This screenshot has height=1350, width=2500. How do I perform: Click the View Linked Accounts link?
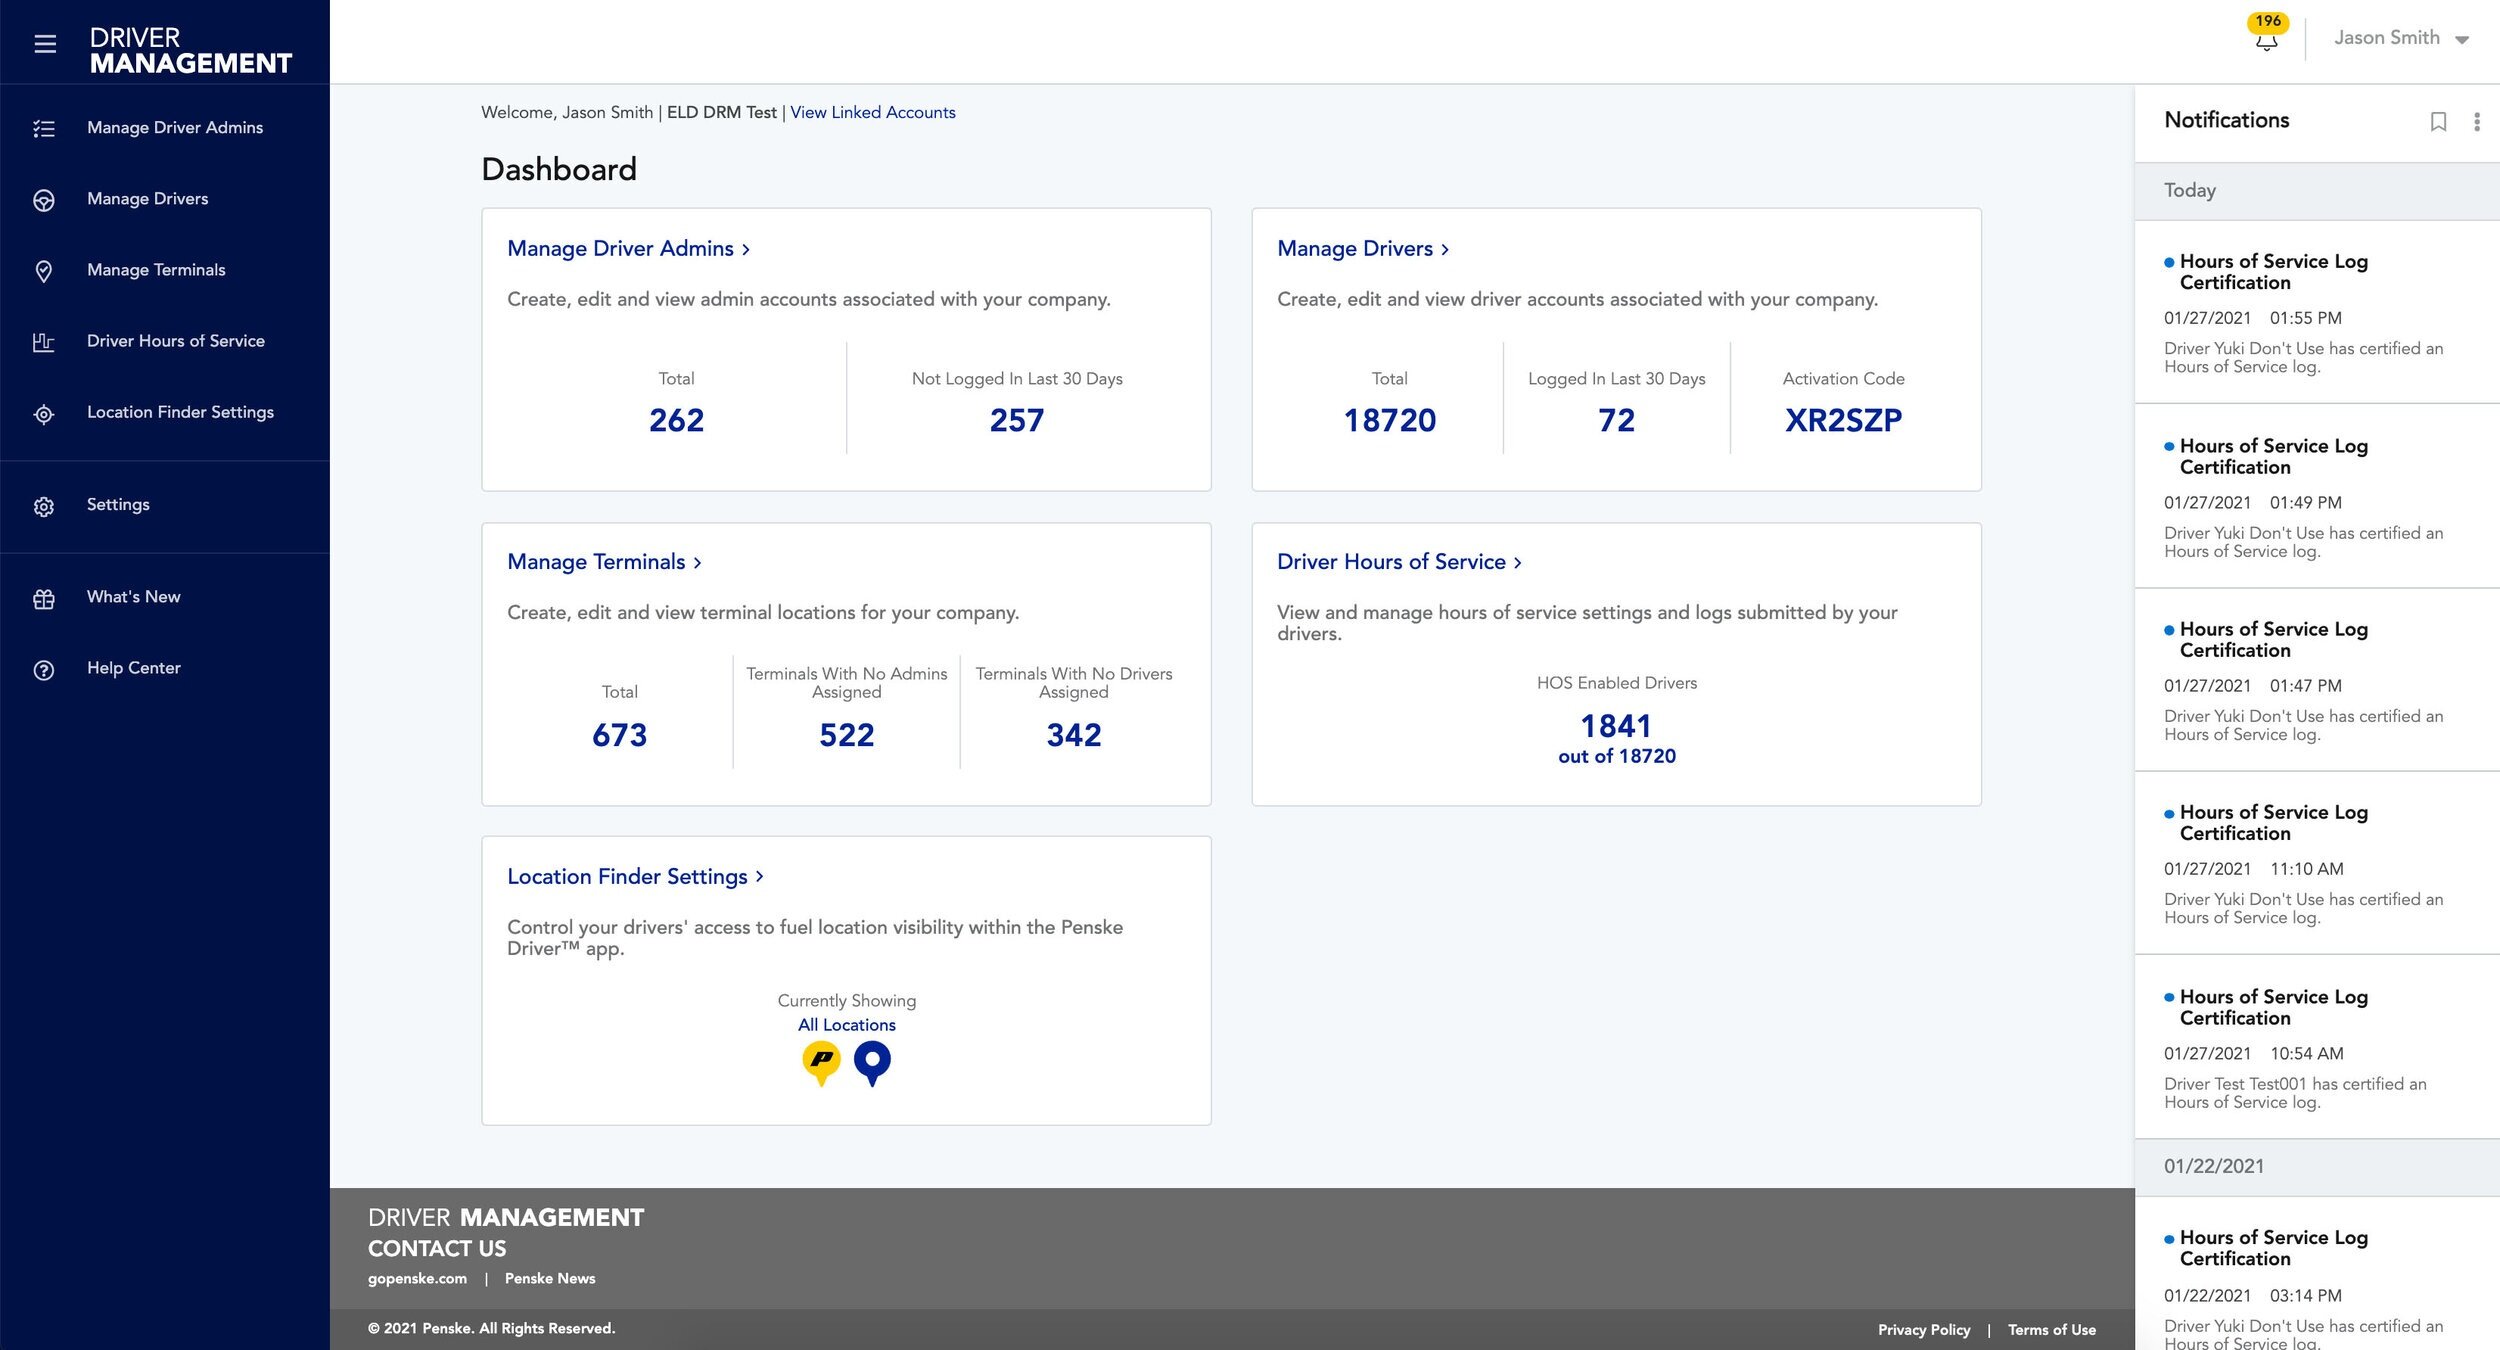[873, 113]
